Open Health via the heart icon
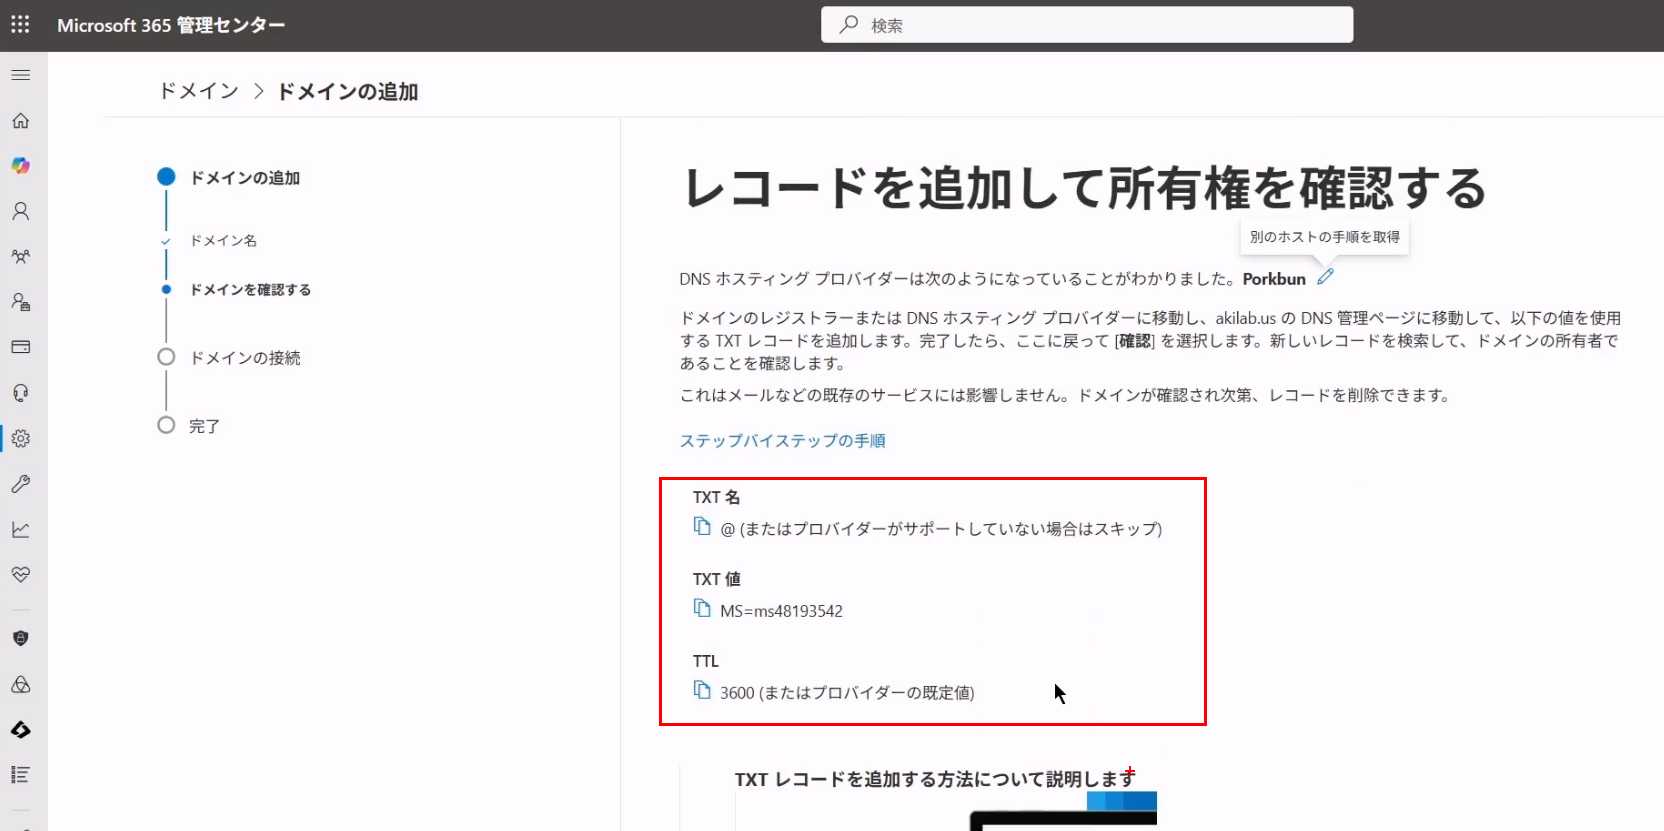Viewport: 1664px width, 831px height. pos(20,575)
